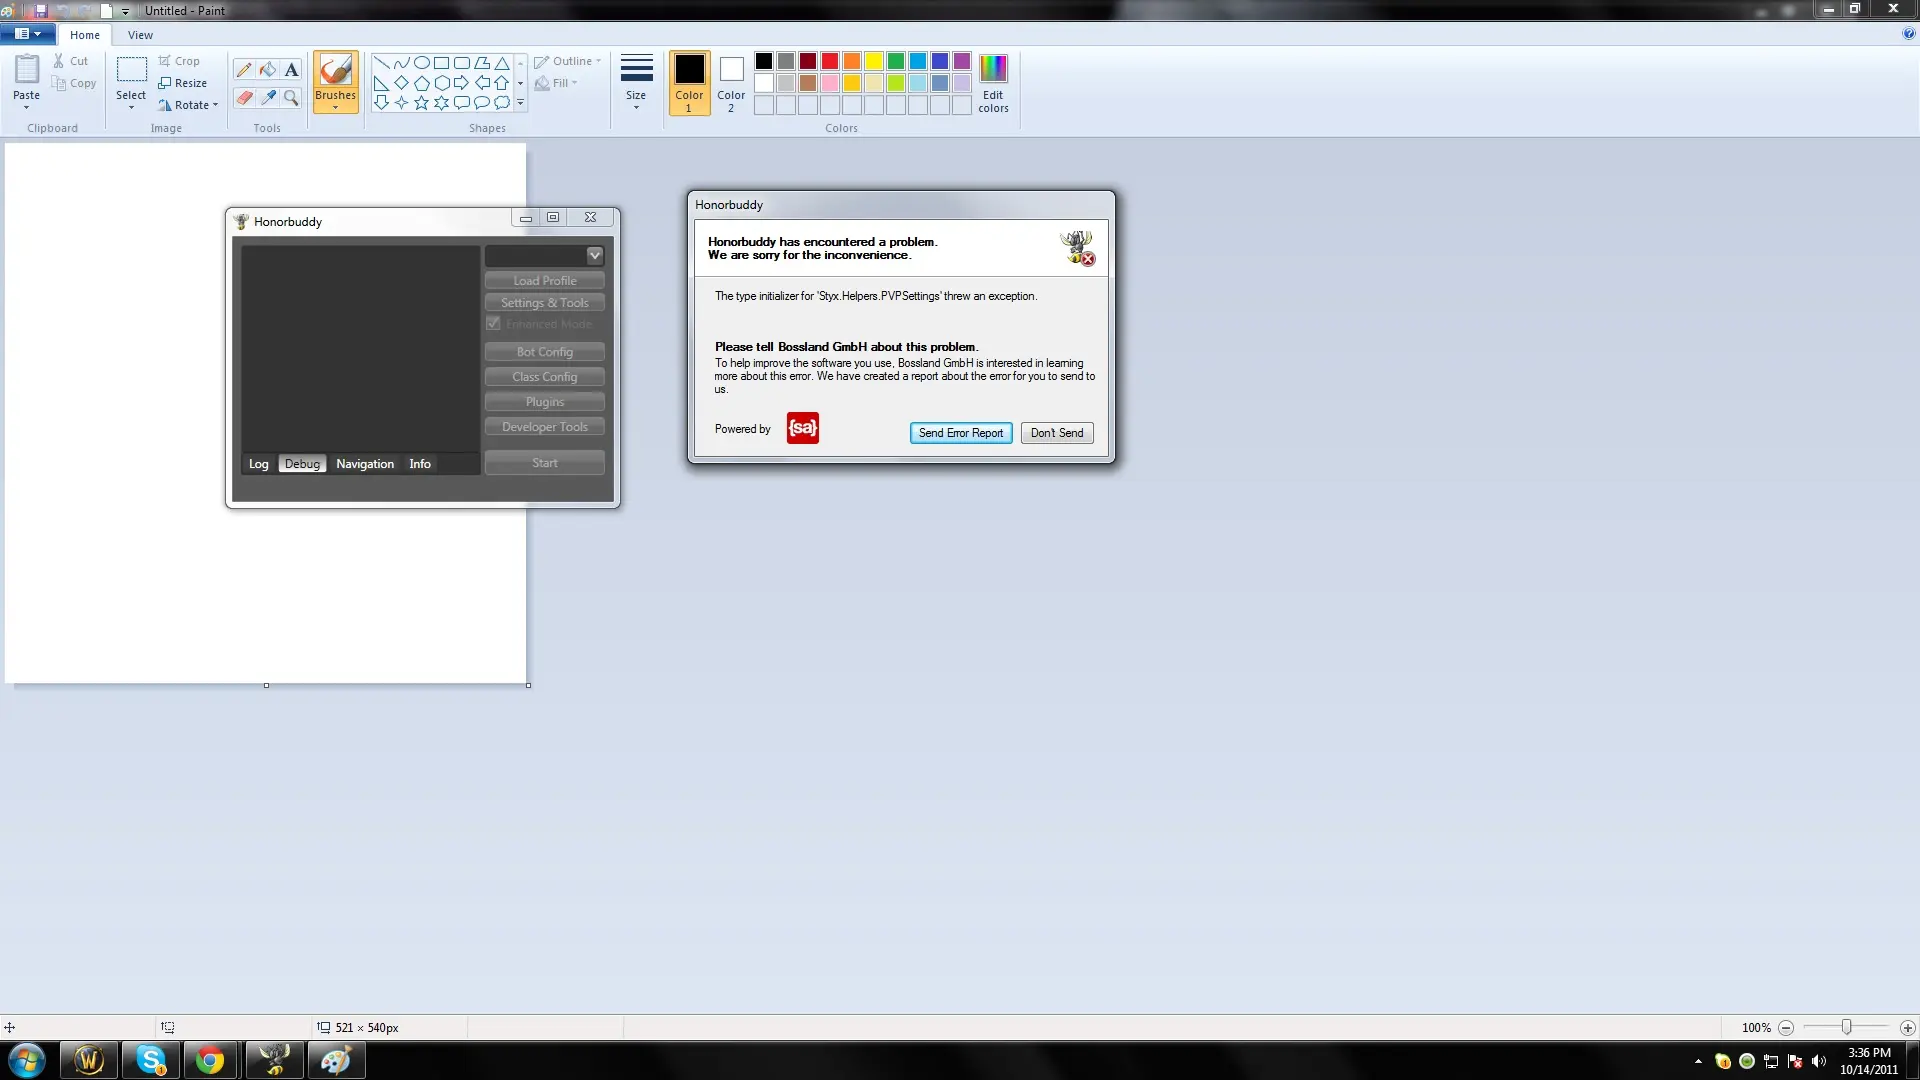Select the Color picker eyedropper tool
Viewport: 1920px width, 1080px height.
[x=267, y=97]
